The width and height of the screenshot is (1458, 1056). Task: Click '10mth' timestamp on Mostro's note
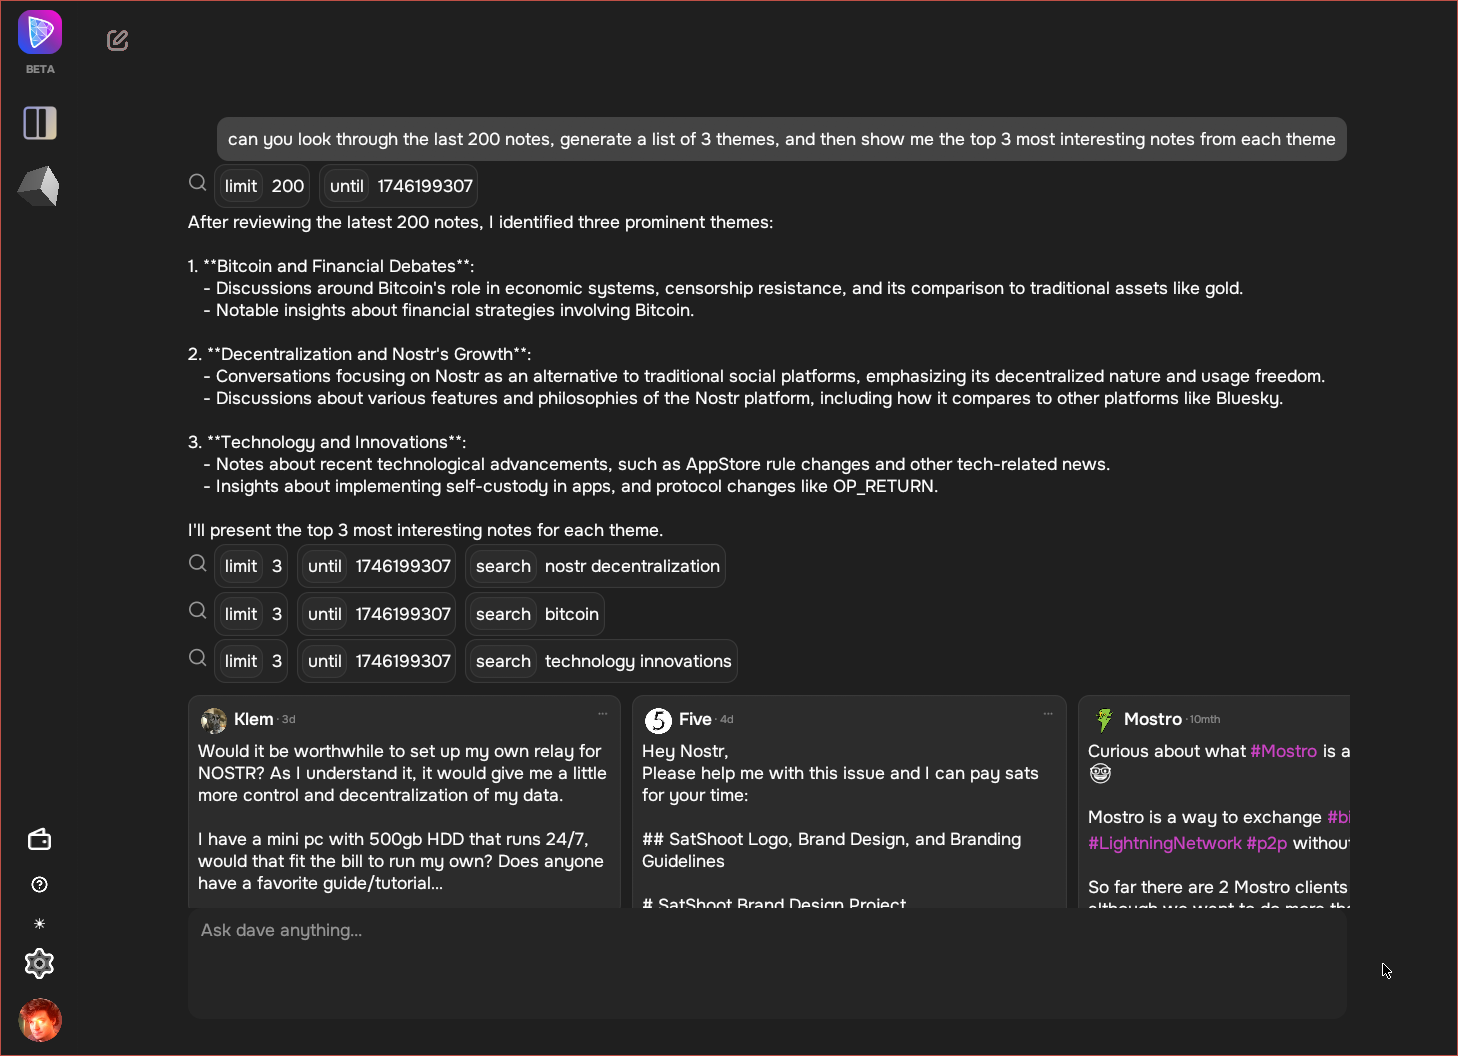click(1205, 719)
